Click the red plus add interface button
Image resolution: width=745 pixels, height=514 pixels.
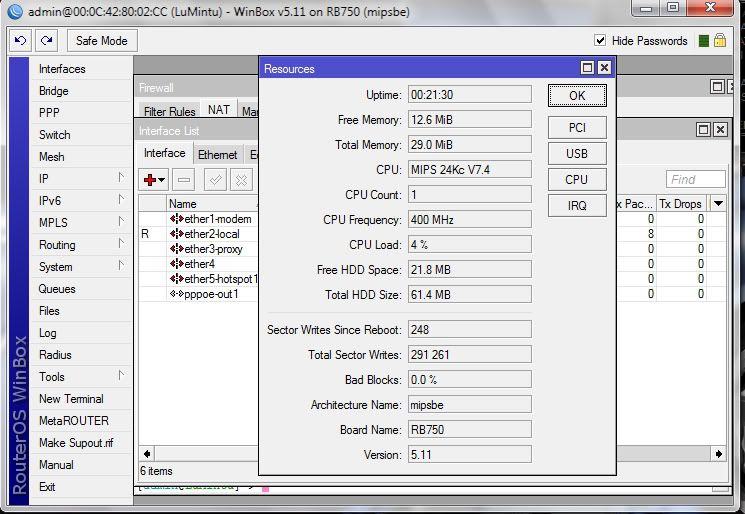(x=154, y=180)
